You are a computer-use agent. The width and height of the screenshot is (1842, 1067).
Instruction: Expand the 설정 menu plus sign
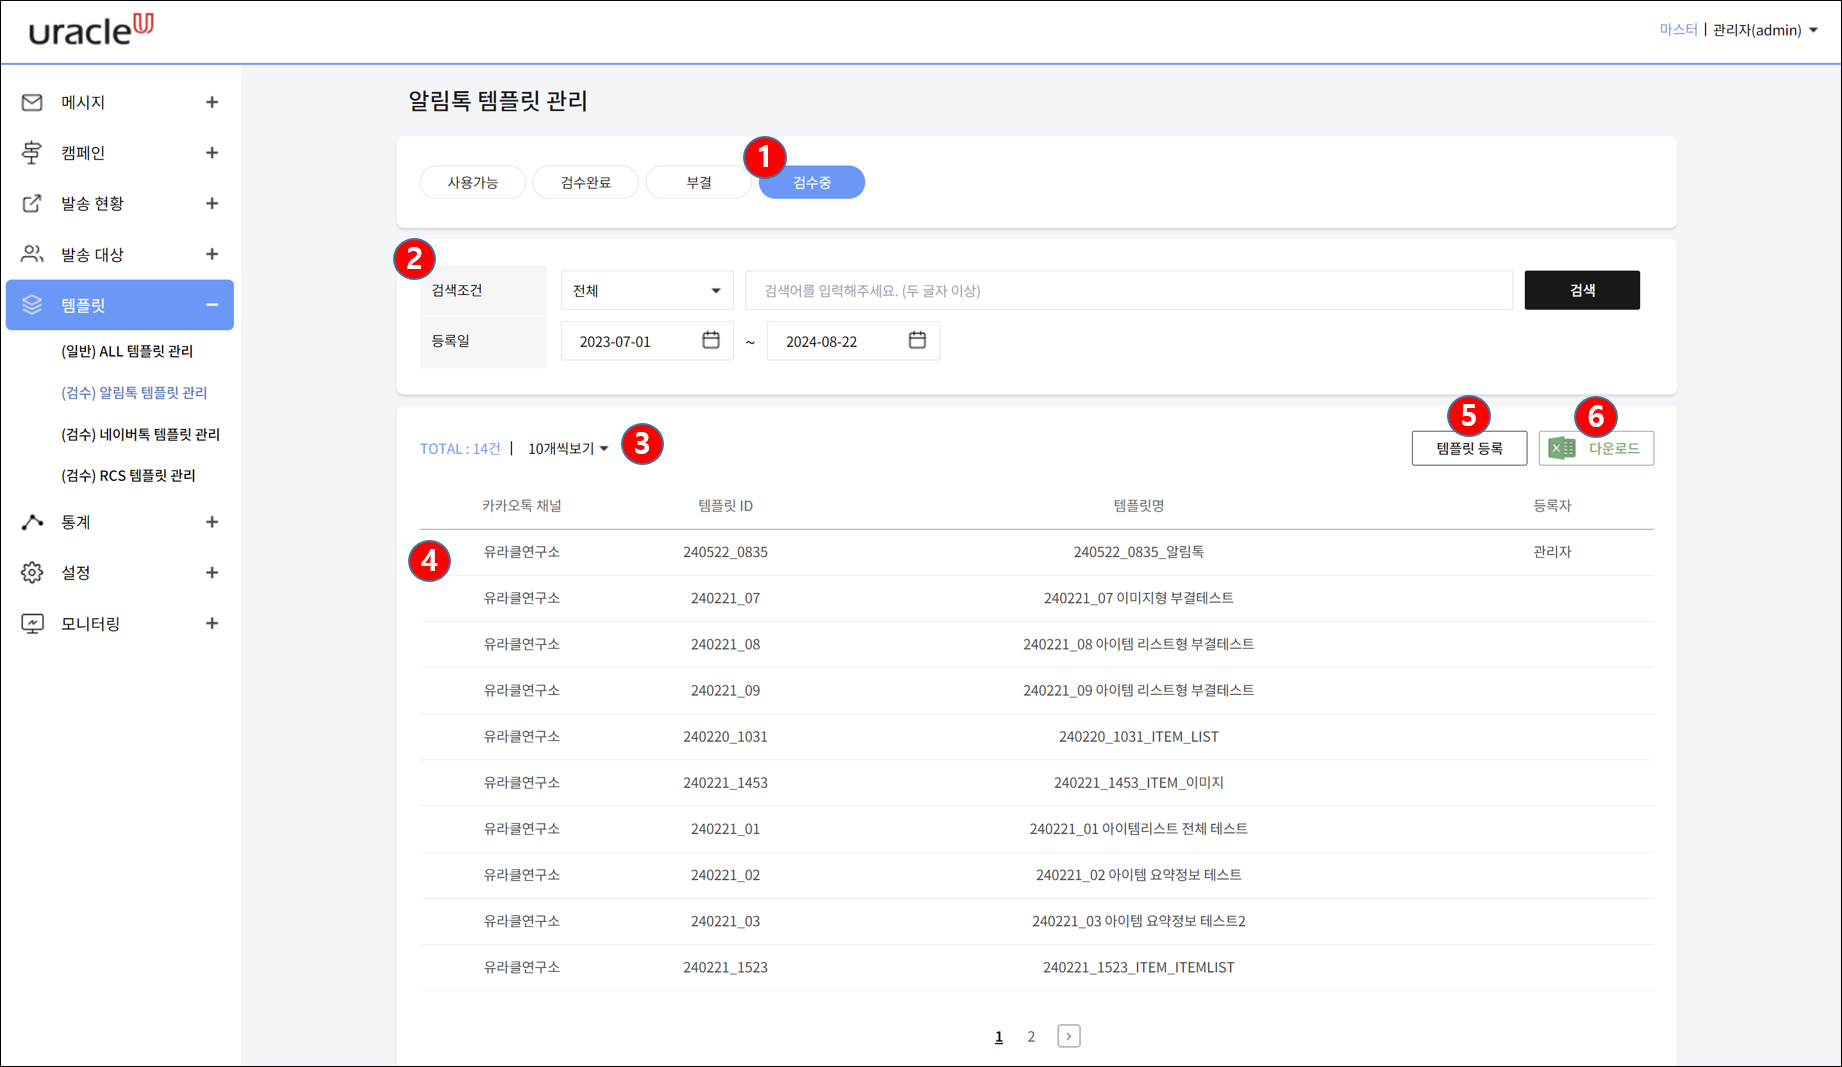pos(212,572)
